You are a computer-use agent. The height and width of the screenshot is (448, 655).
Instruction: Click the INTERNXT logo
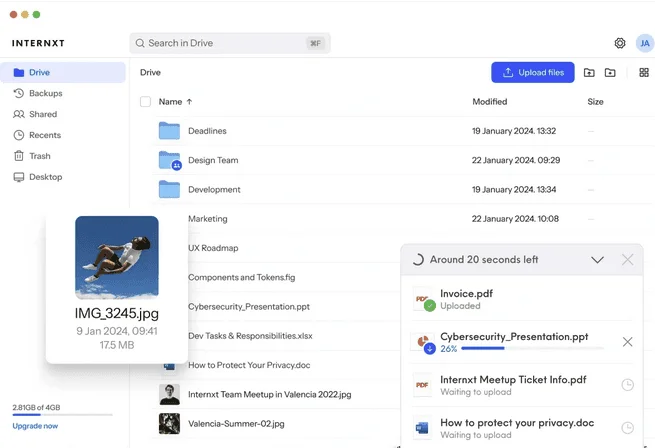[38, 43]
